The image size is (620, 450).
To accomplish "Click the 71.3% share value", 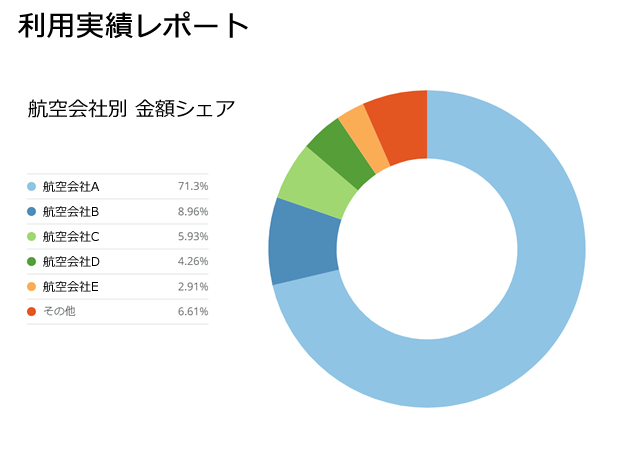I will pos(192,187).
